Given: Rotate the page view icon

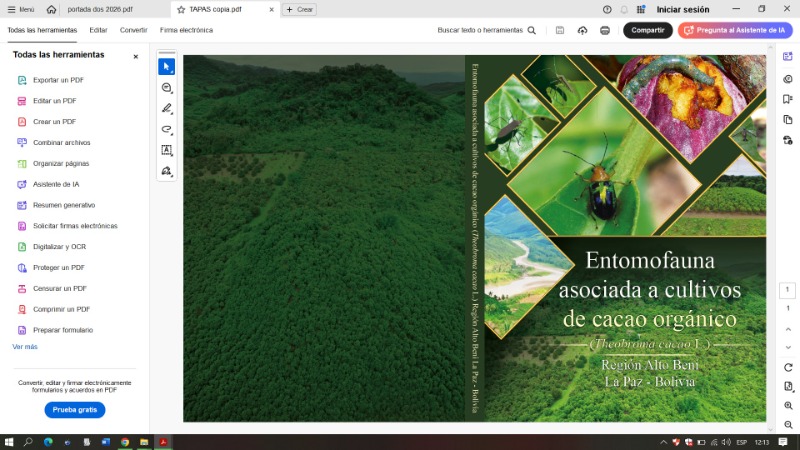Looking at the screenshot, I should point(788,367).
